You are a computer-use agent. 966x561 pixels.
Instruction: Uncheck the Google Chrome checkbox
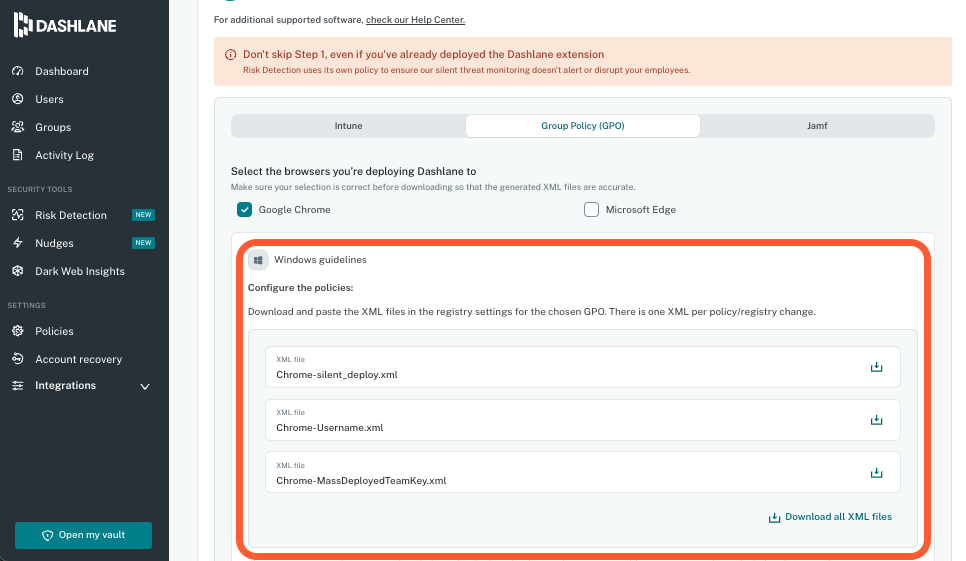point(244,210)
